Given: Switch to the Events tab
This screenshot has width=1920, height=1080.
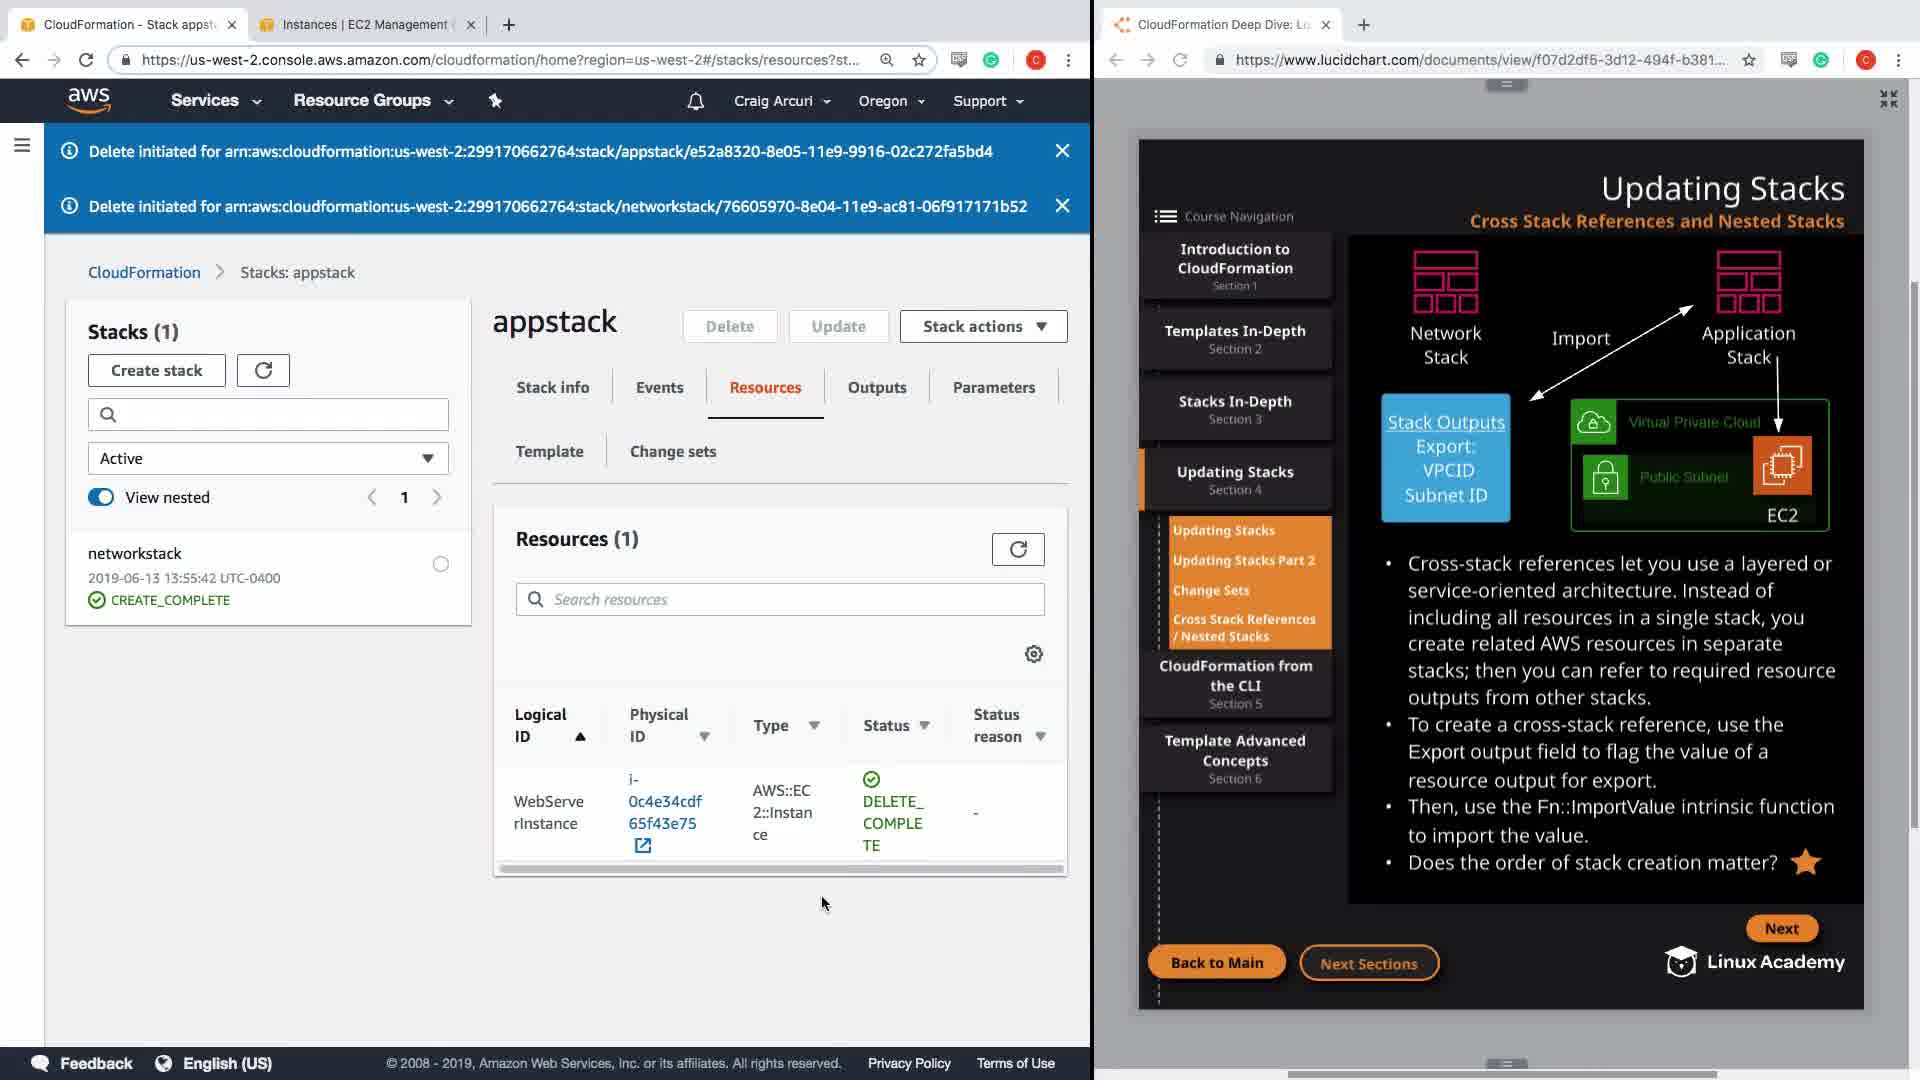Looking at the screenshot, I should pyautogui.click(x=659, y=387).
